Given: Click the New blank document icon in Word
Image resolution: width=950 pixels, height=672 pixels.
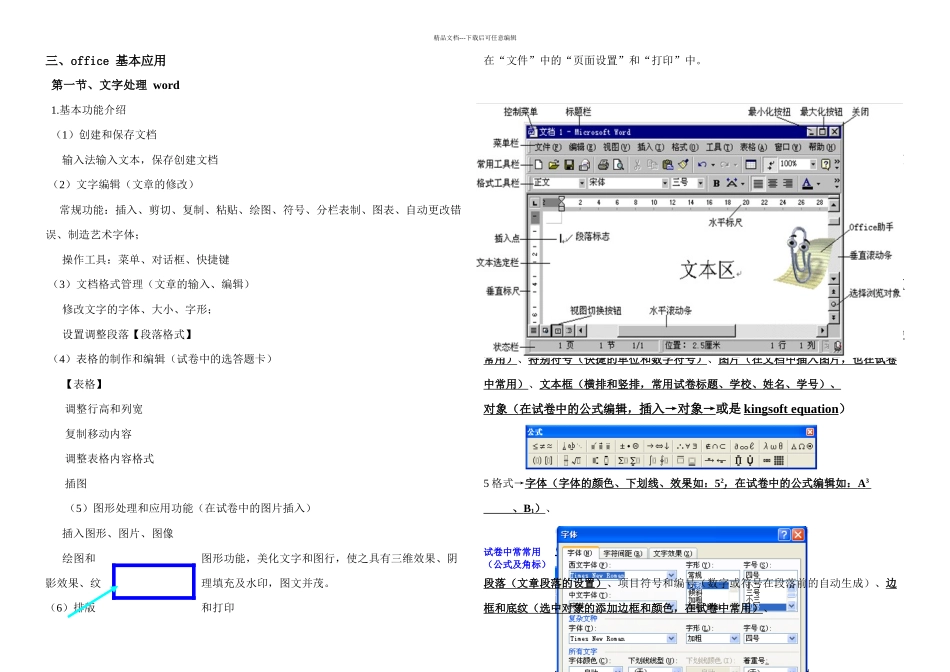Looking at the screenshot, I should 538,165.
